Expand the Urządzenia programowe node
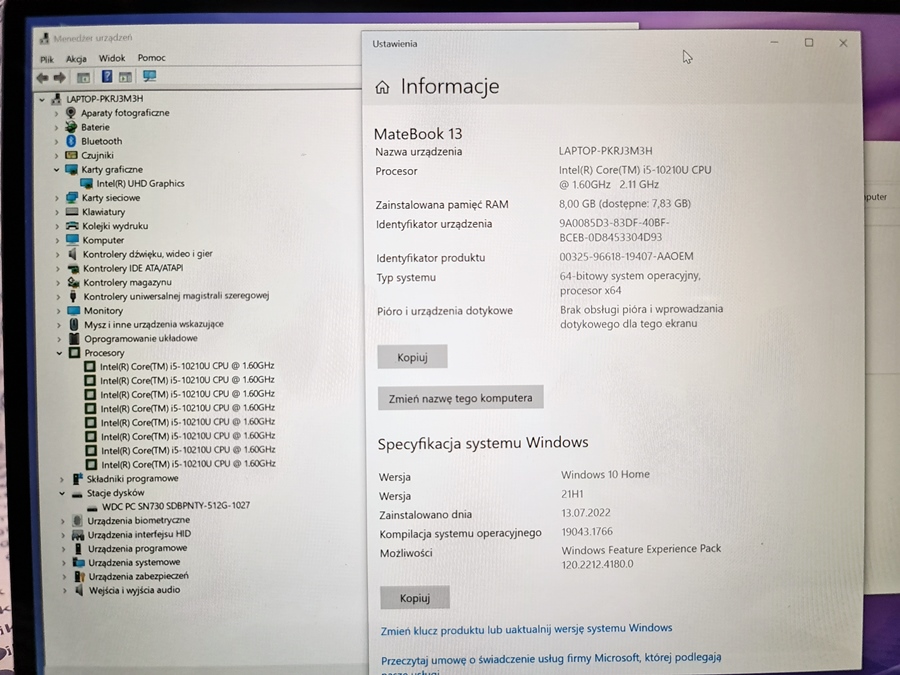 [63, 549]
